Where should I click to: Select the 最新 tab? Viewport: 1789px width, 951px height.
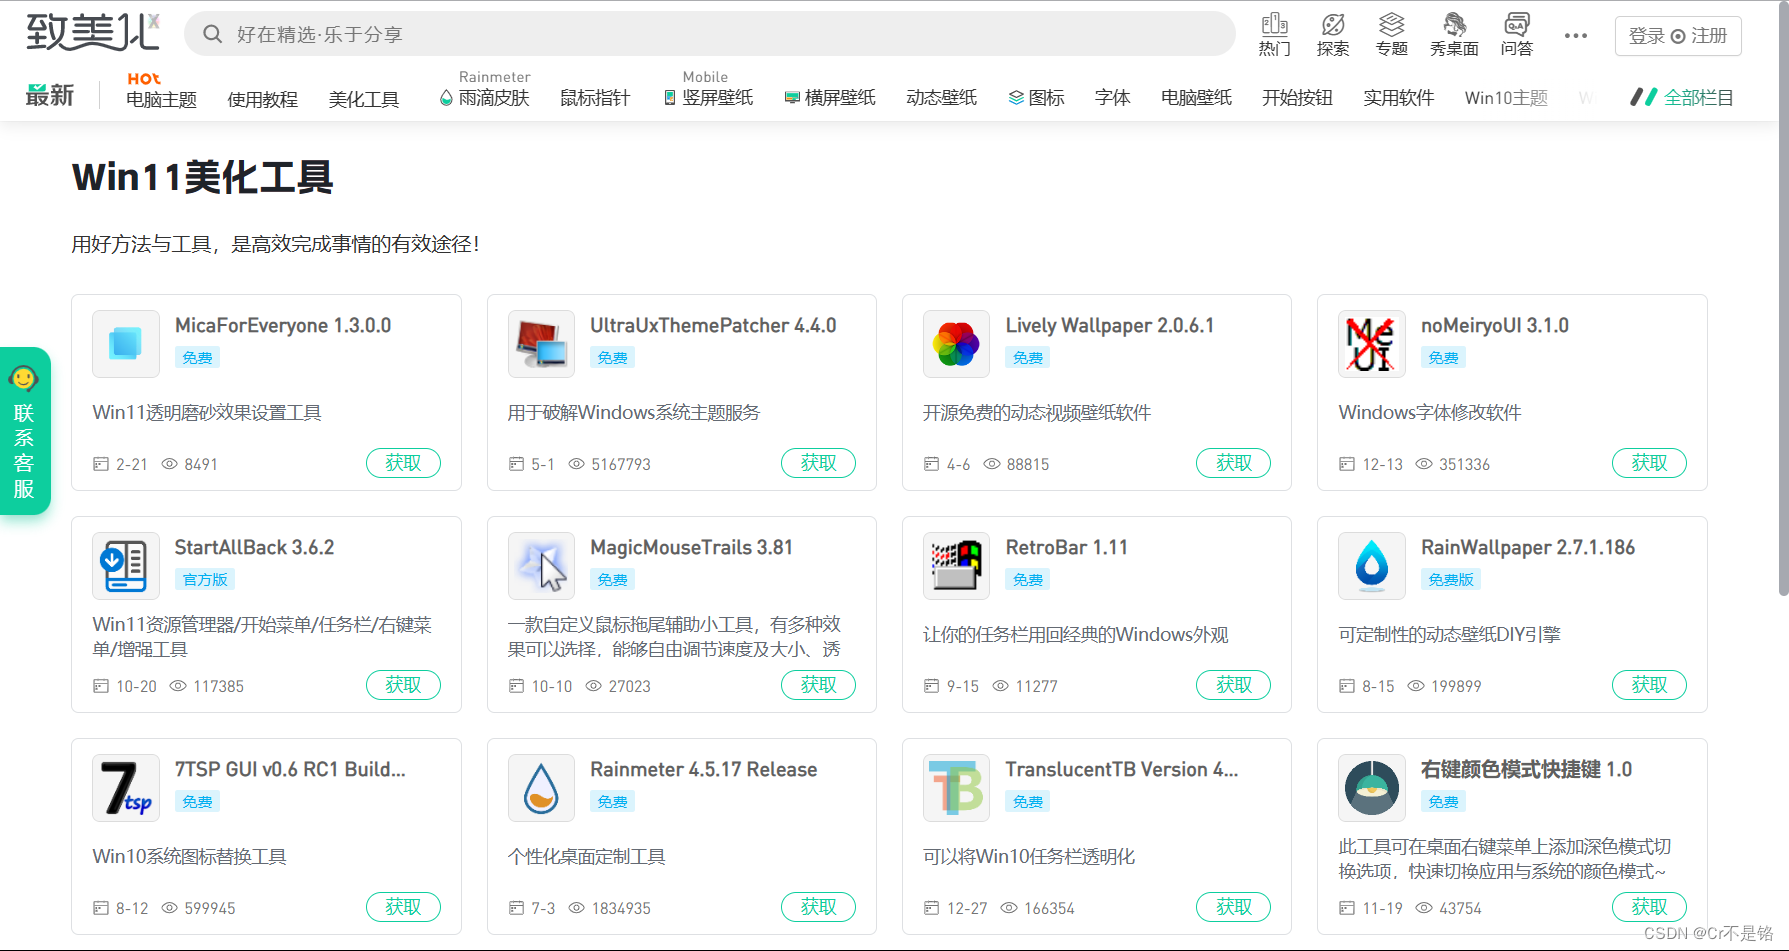[x=50, y=95]
